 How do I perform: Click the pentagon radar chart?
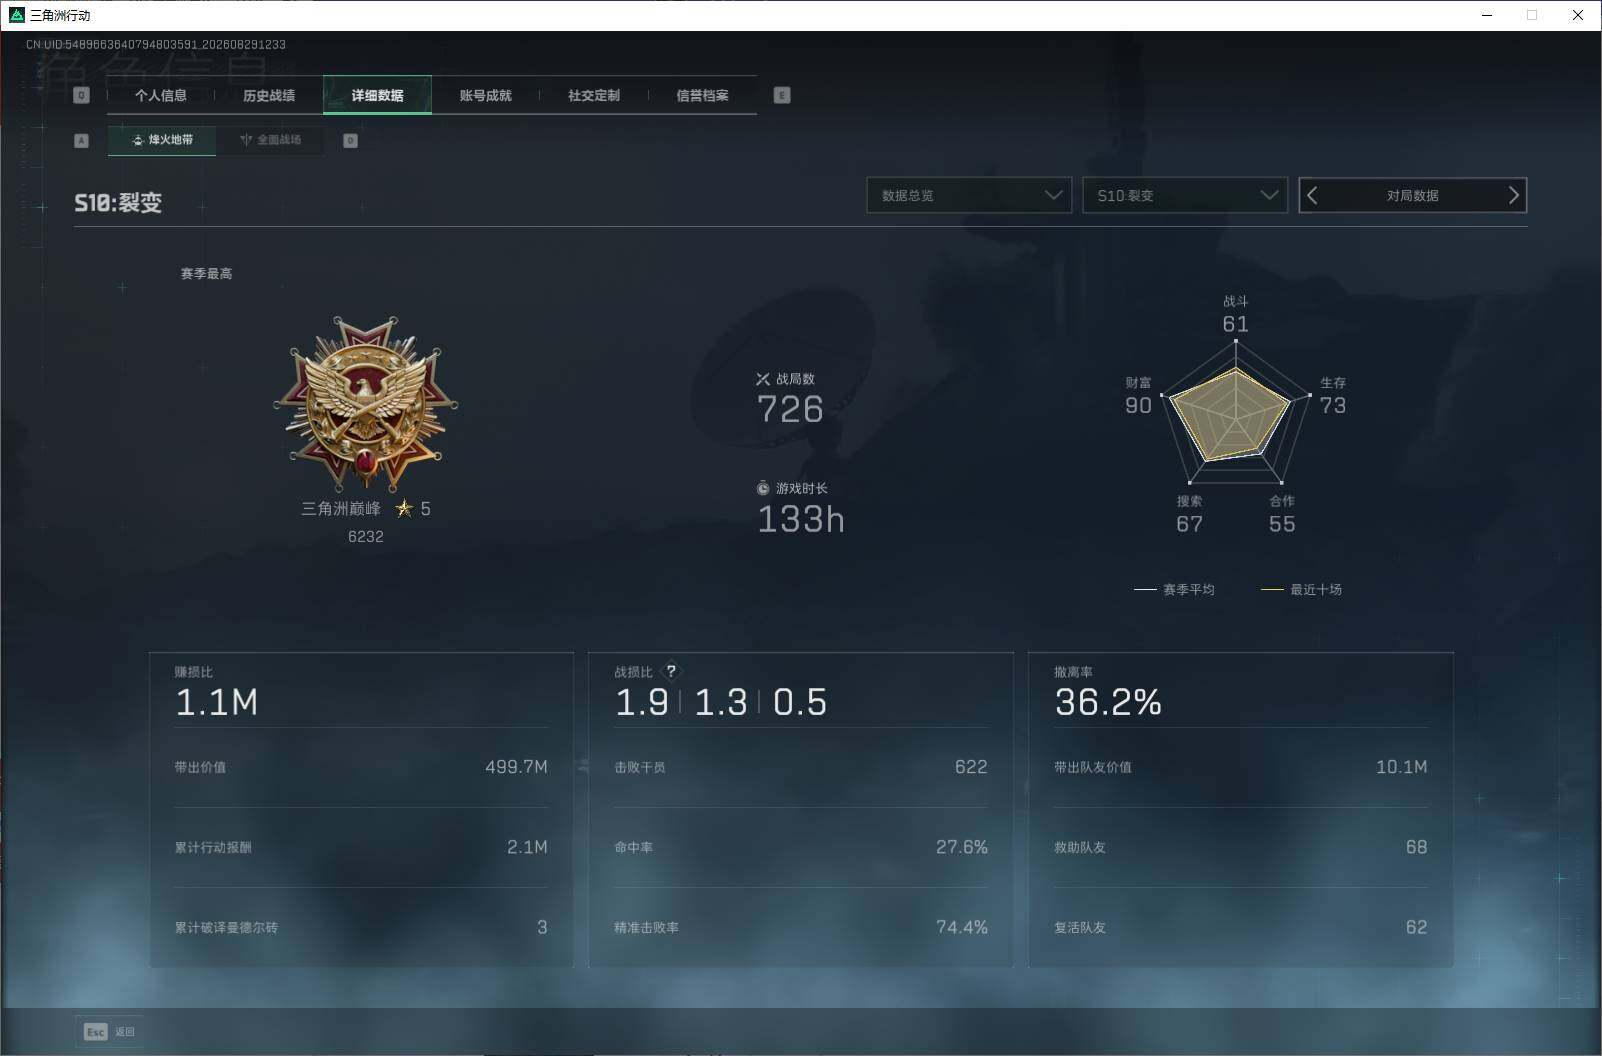[x=1236, y=412]
